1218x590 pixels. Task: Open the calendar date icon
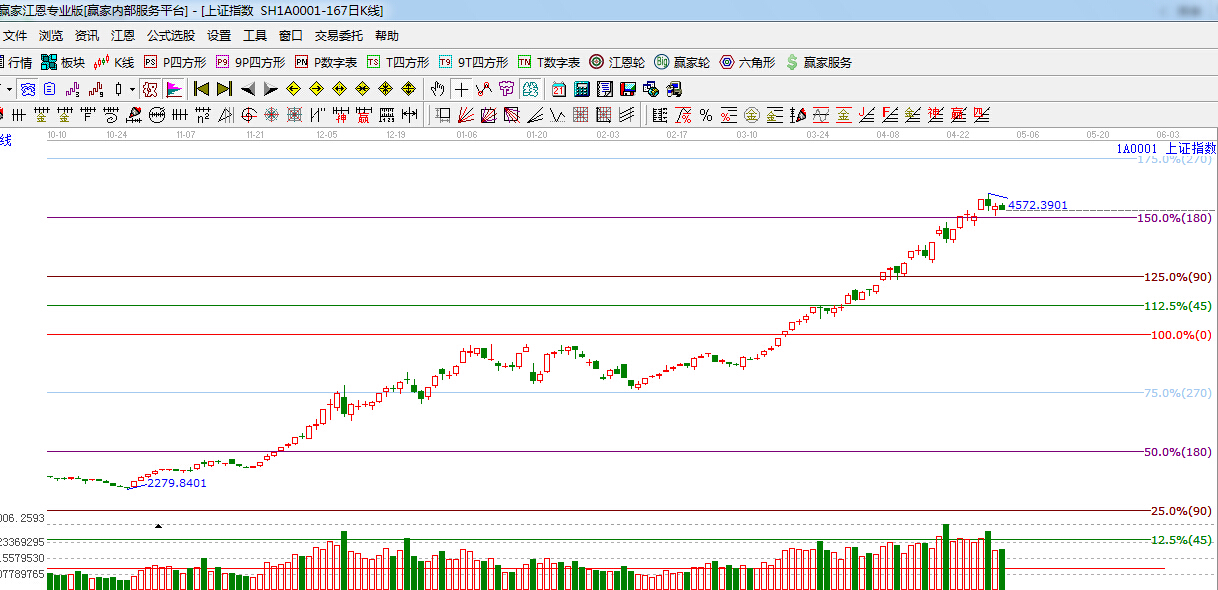pos(559,89)
